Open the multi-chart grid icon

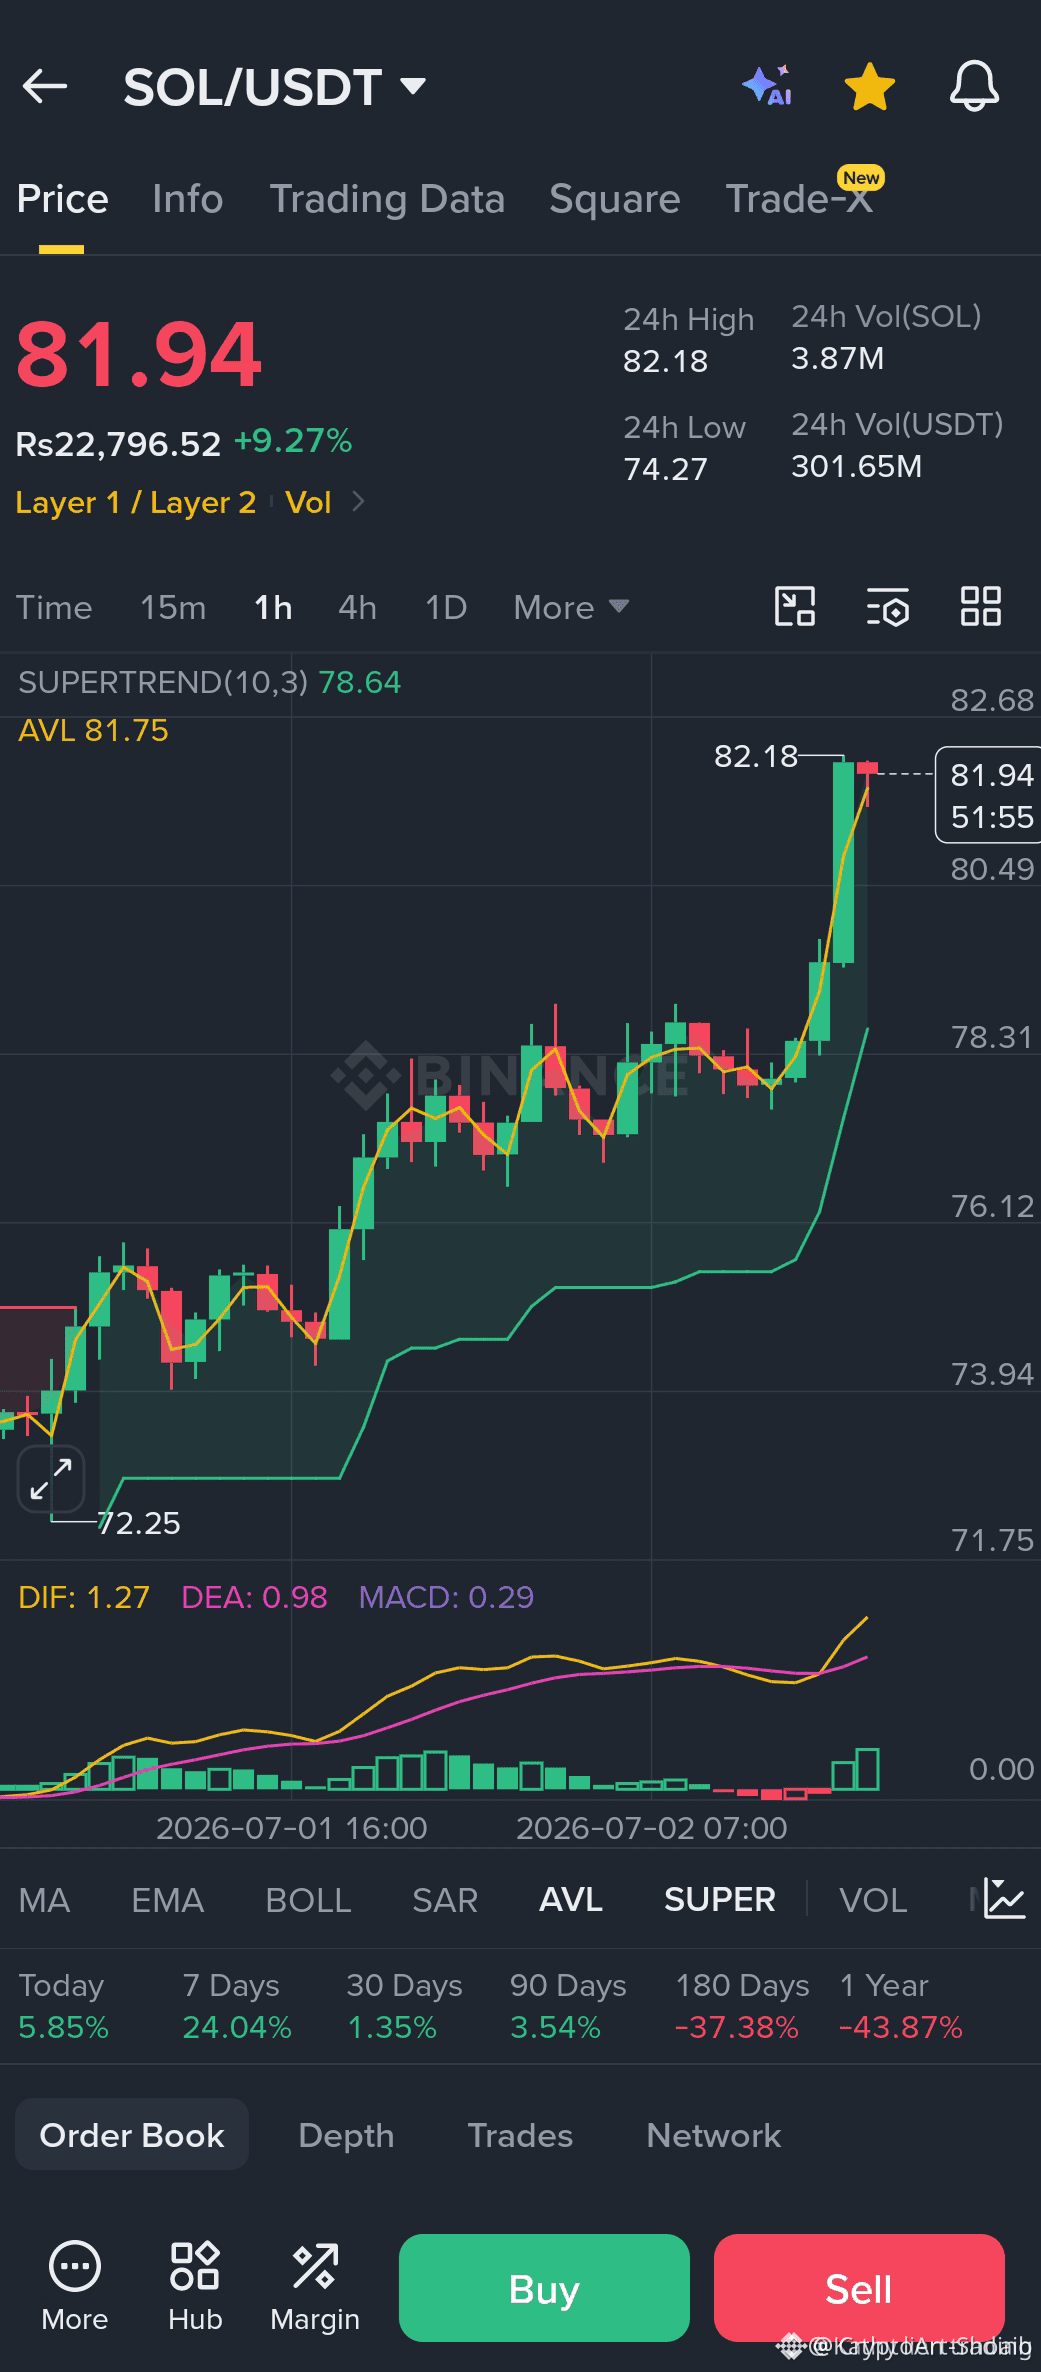pos(980,606)
